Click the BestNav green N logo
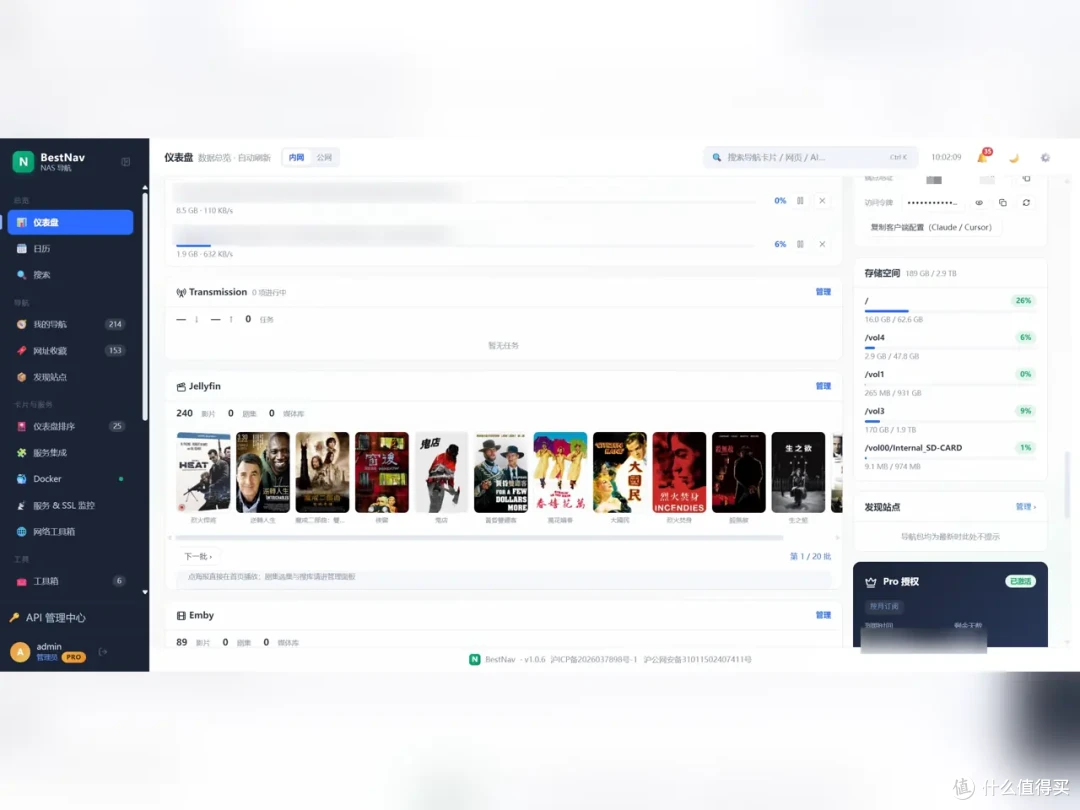This screenshot has width=1080, height=810. pyautogui.click(x=23, y=162)
